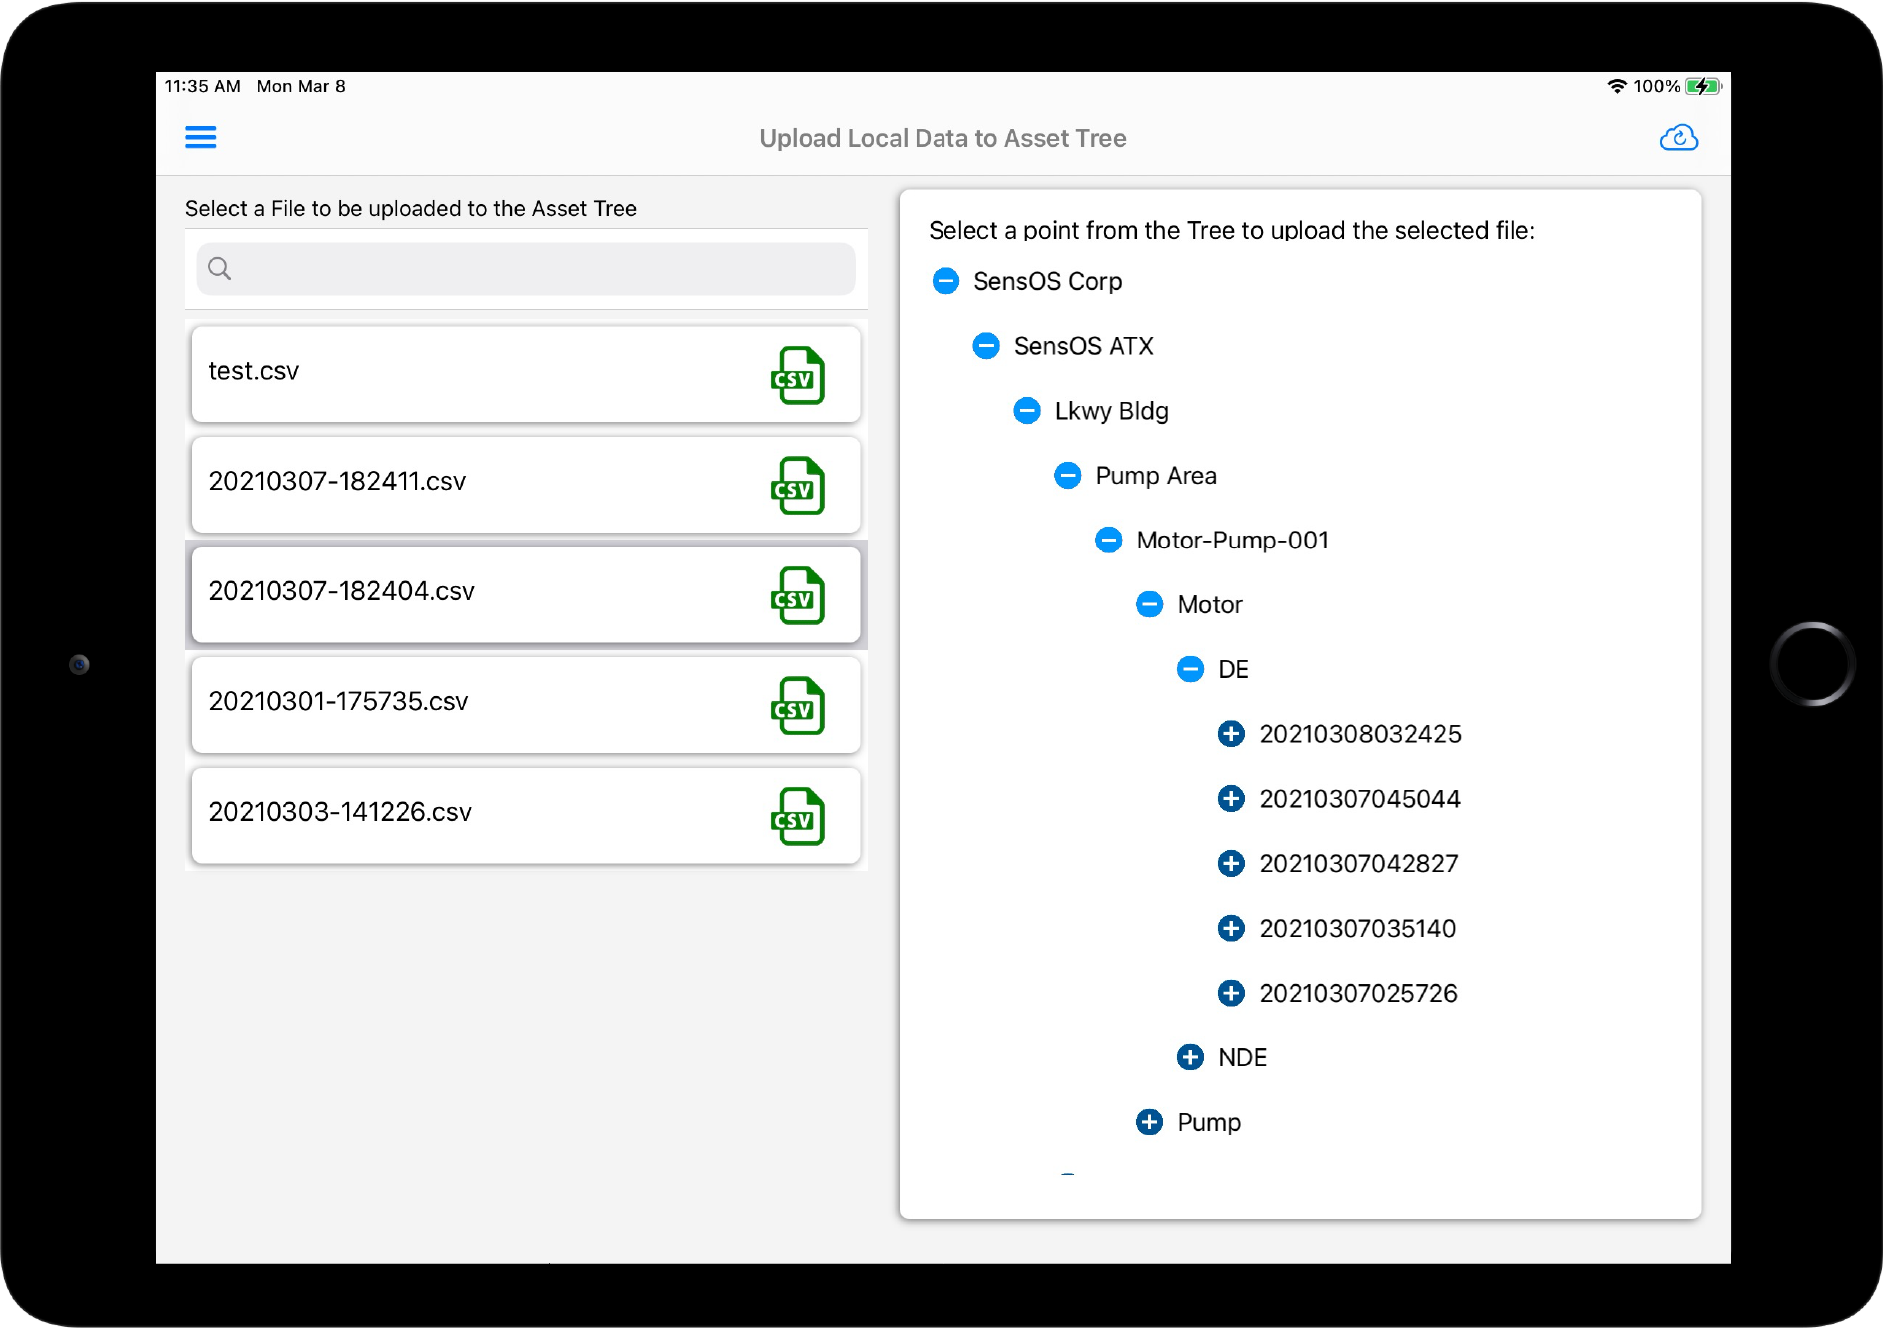
Task: Expand the Pump node
Action: pos(1150,1122)
